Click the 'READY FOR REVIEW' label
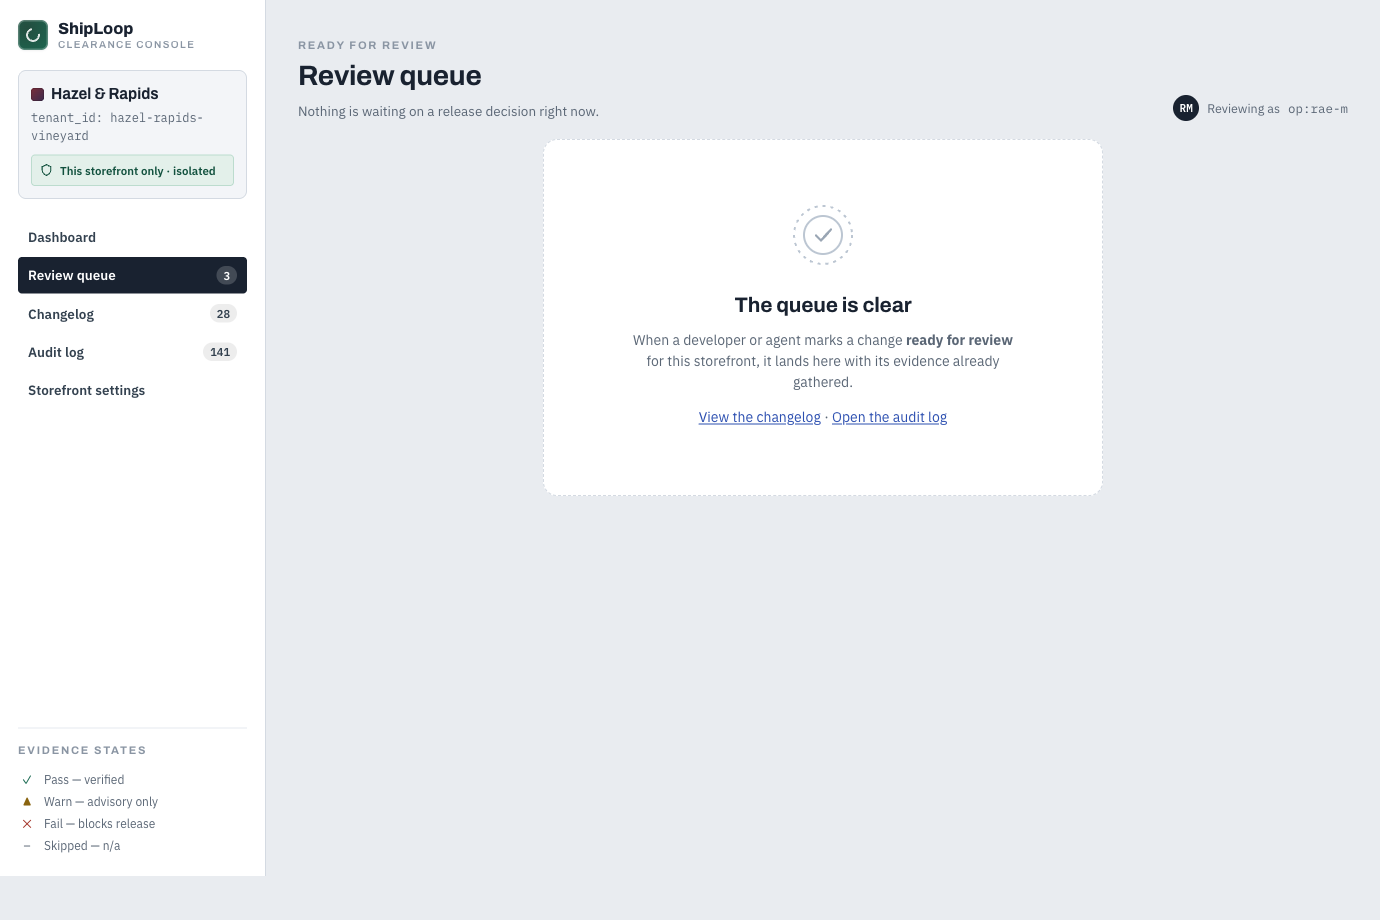This screenshot has width=1380, height=920. click(x=367, y=45)
